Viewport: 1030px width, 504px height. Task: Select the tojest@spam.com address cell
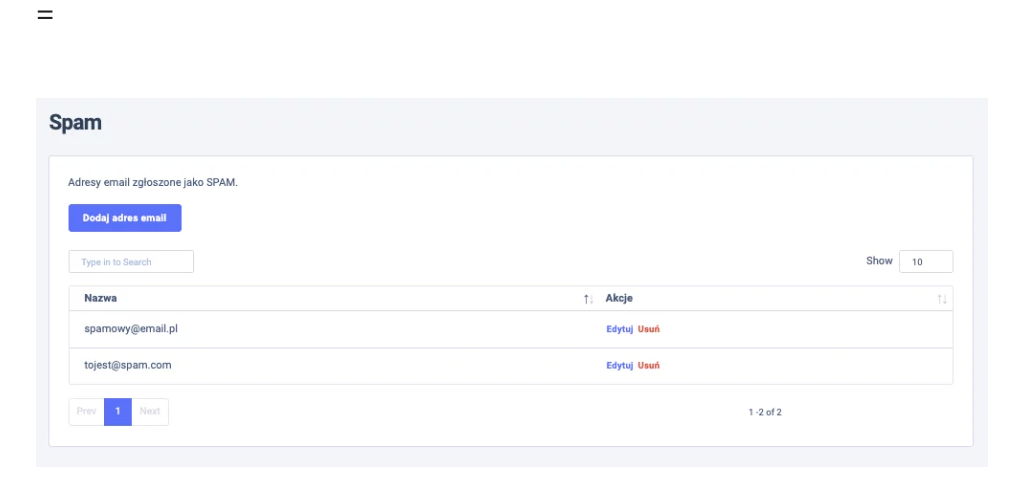[127, 365]
